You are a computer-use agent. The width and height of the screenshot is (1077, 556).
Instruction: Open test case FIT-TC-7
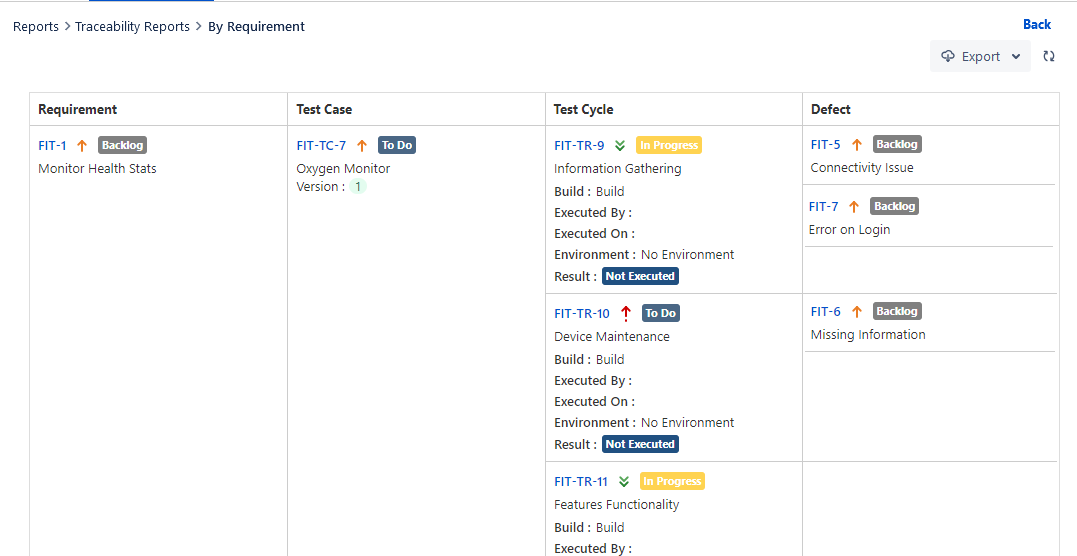(x=321, y=145)
